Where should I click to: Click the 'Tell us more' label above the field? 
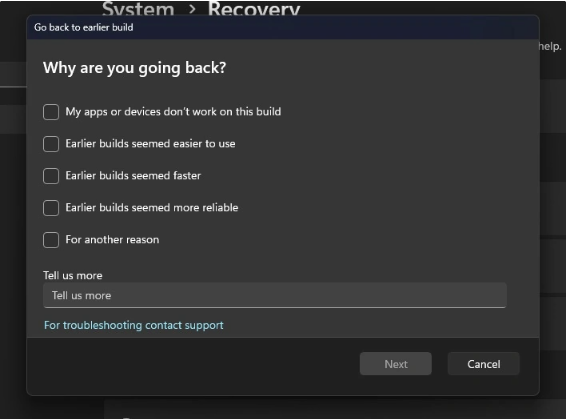tap(73, 275)
